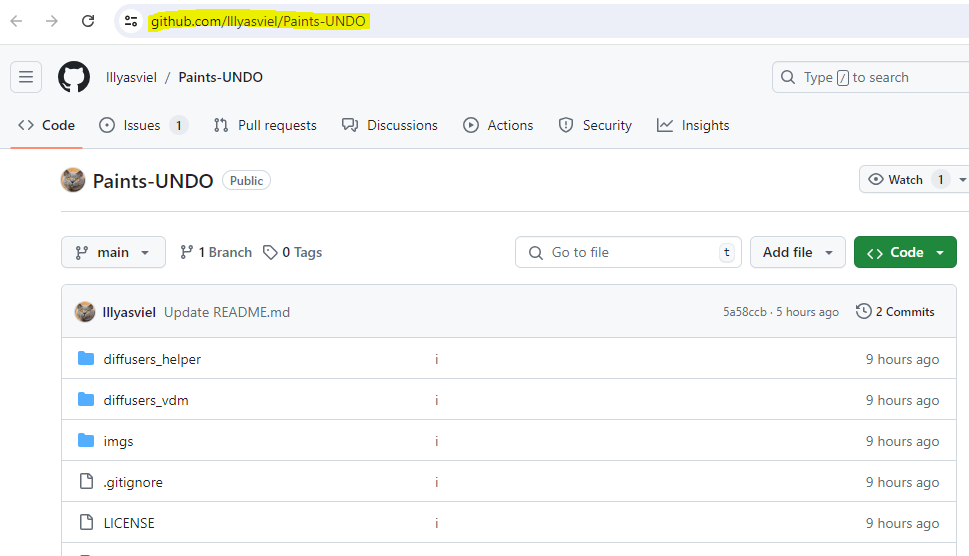
Task: Select the github.com URL in the address bar
Action: [258, 21]
